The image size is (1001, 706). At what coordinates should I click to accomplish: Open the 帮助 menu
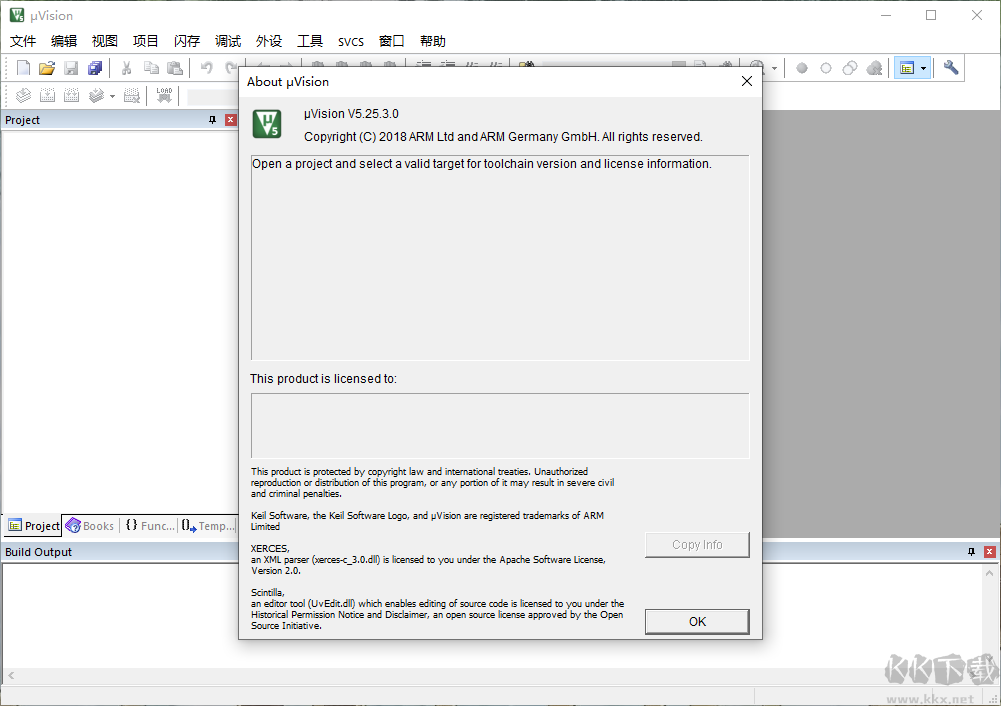tap(432, 41)
